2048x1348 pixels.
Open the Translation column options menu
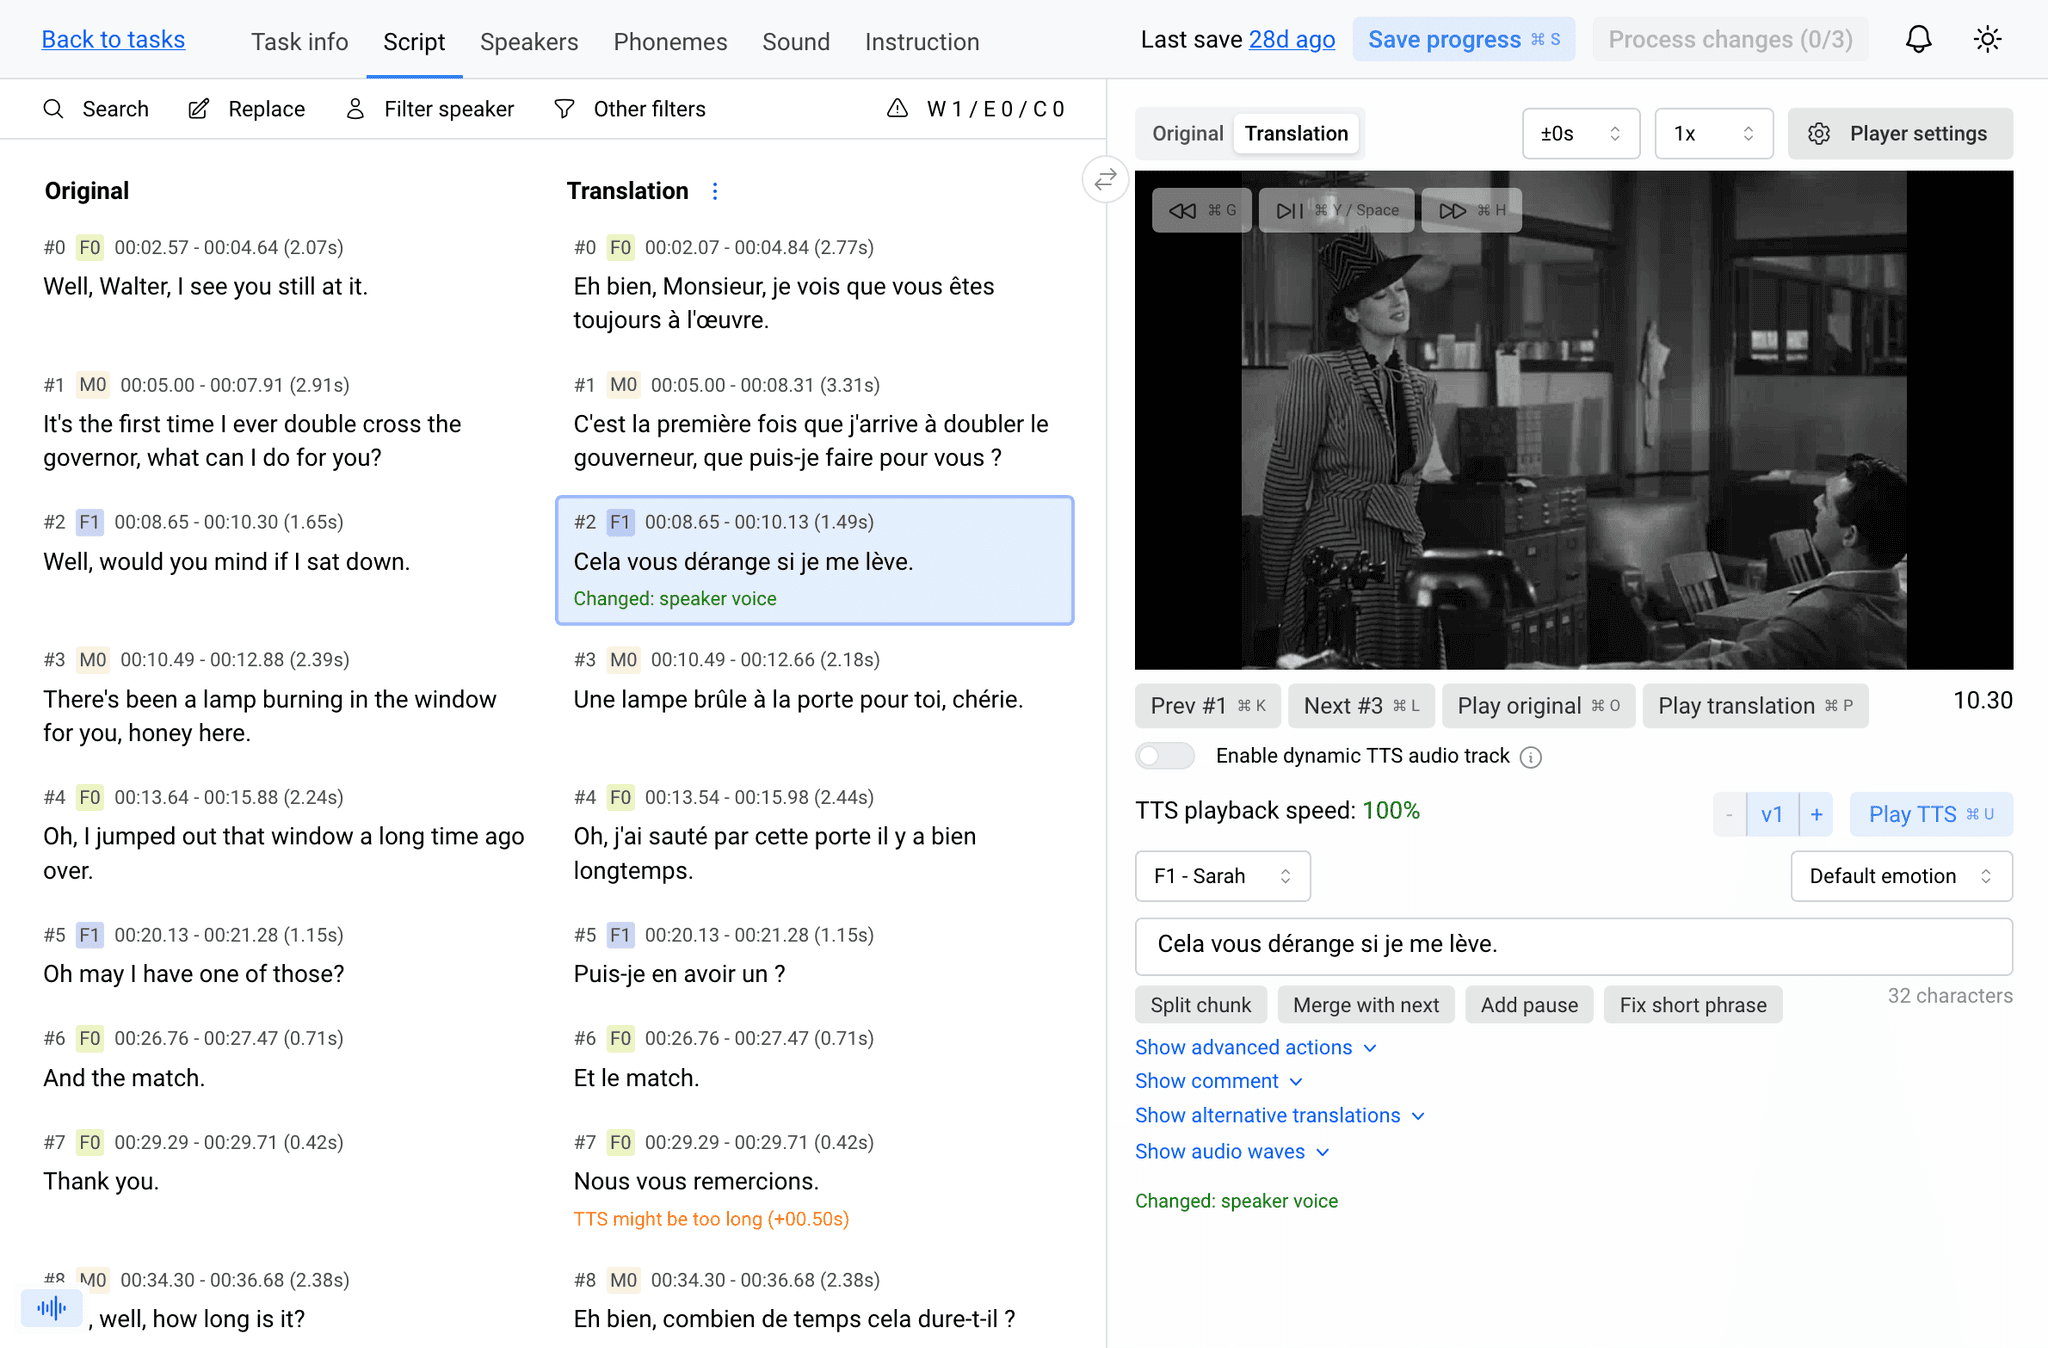(x=715, y=190)
